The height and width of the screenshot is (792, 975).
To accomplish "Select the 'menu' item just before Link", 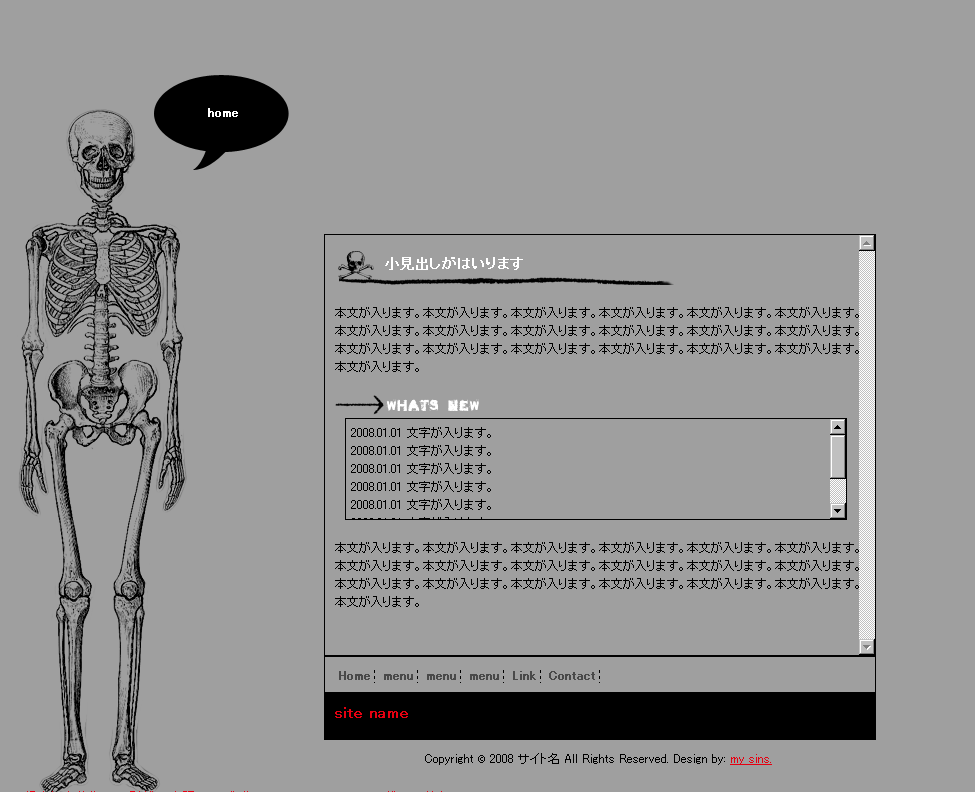I will pyautogui.click(x=484, y=676).
